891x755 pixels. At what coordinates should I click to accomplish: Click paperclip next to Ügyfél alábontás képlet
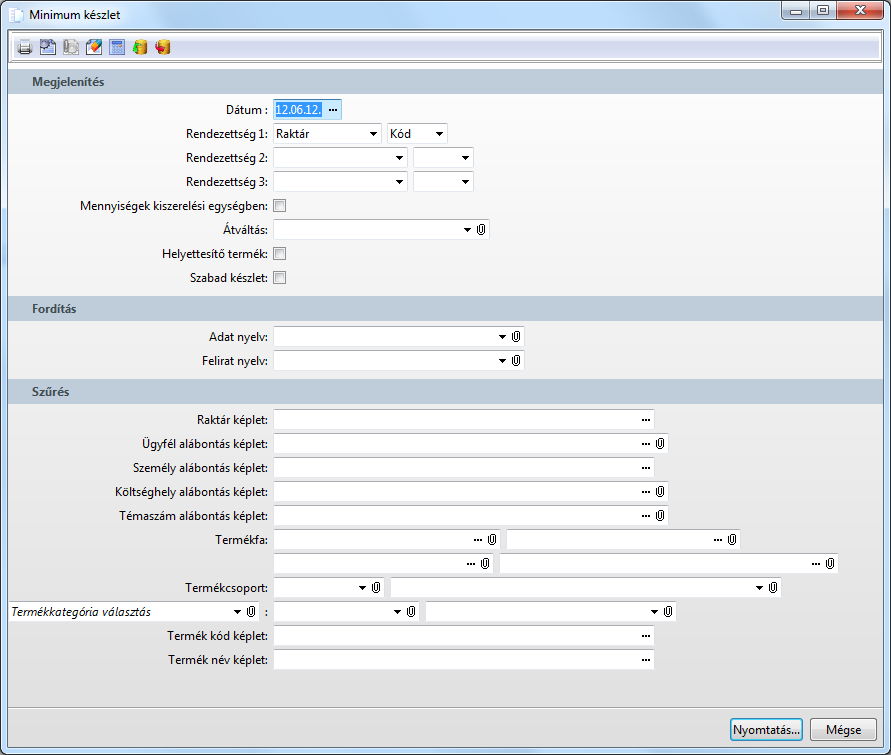tap(660, 443)
